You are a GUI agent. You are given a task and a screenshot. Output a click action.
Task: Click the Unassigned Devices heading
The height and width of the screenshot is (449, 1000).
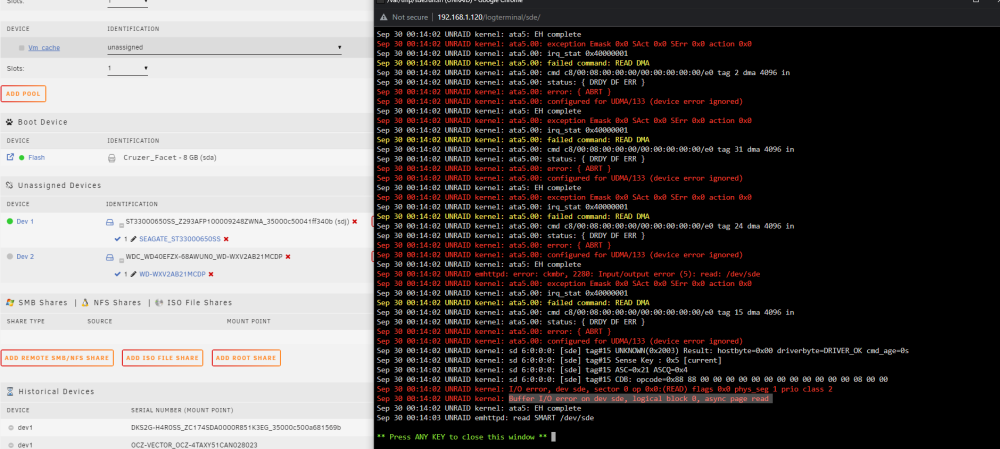pyautogui.click(x=59, y=186)
